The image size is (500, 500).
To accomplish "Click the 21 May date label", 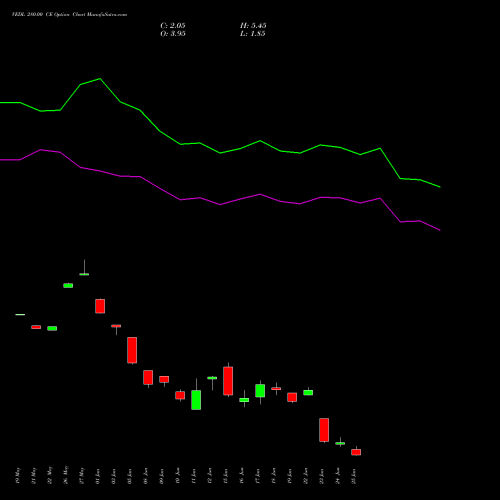I will coord(34,476).
